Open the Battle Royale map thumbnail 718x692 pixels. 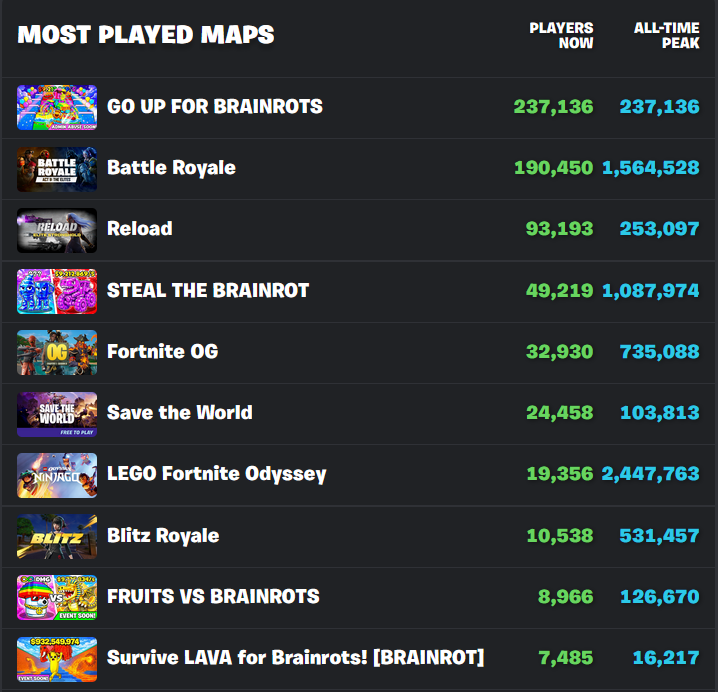click(x=57, y=169)
